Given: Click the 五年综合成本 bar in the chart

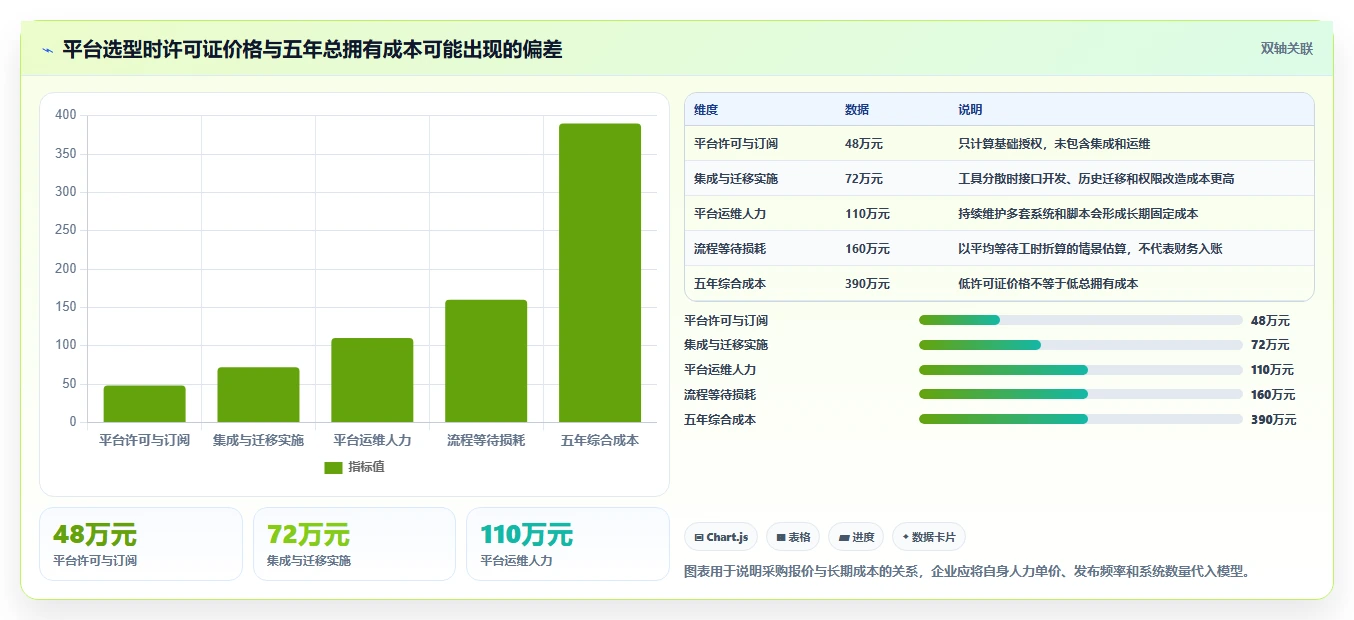Looking at the screenshot, I should pyautogui.click(x=600, y=273).
